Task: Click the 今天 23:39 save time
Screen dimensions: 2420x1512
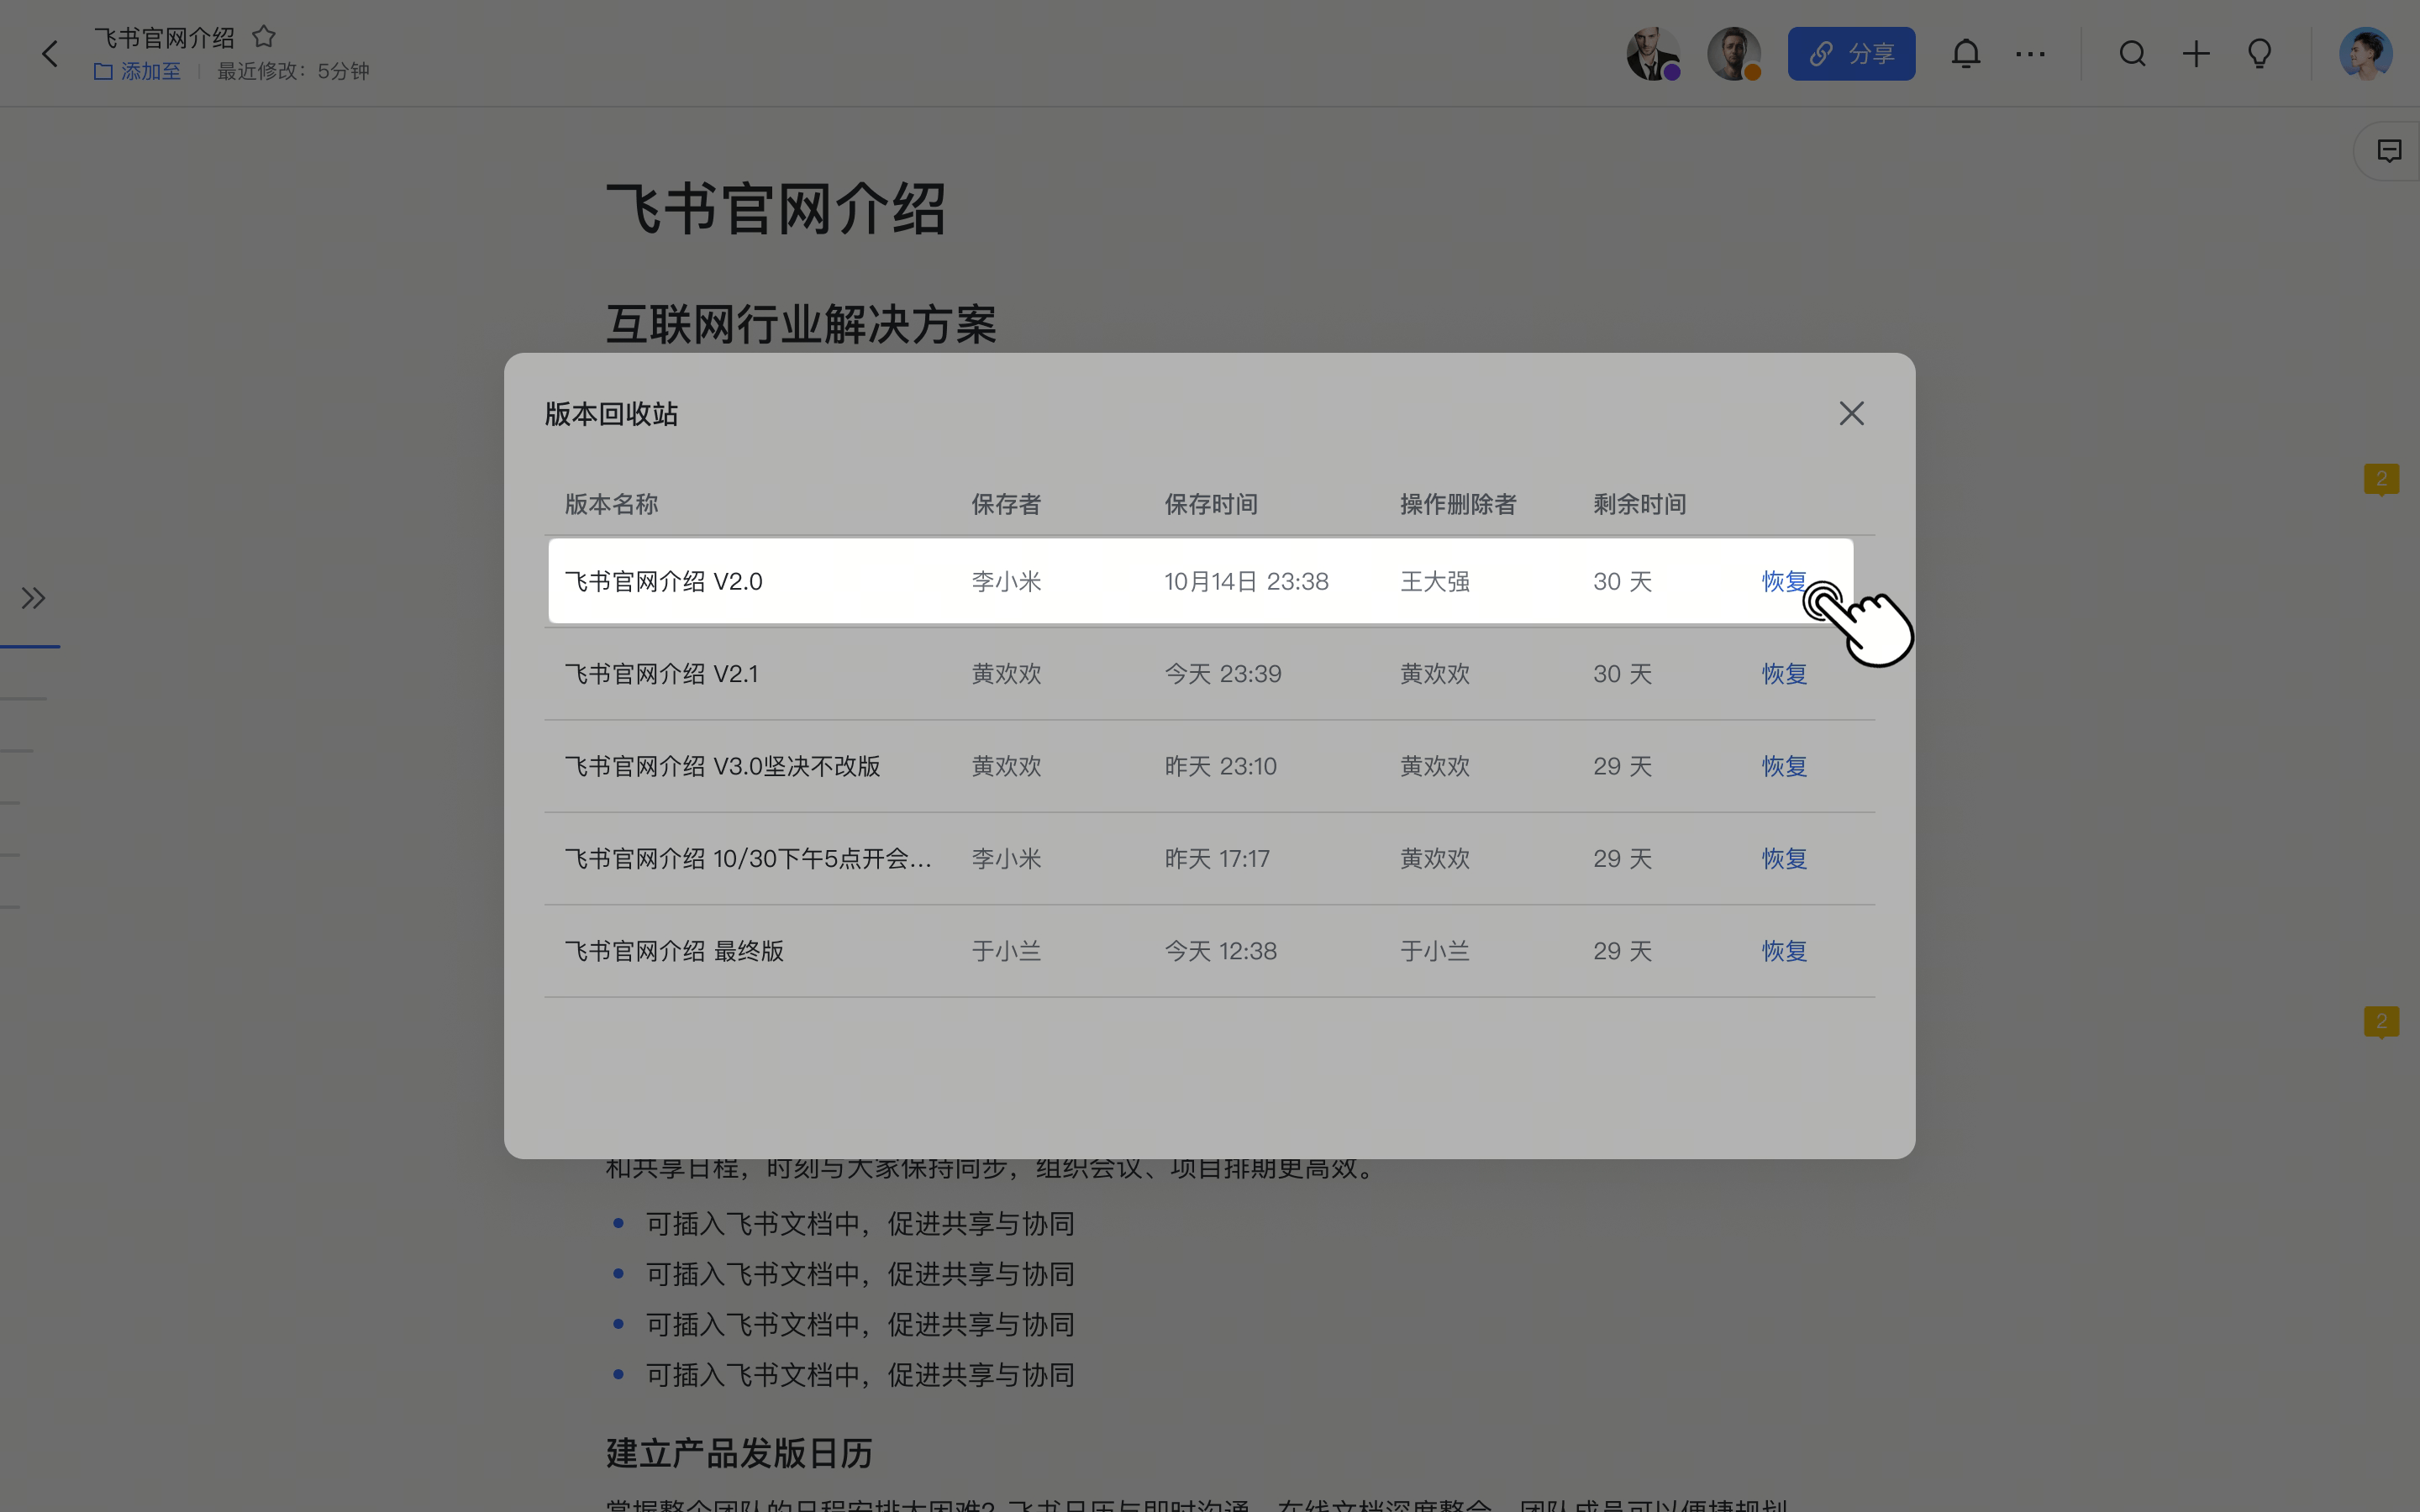Action: (1223, 674)
